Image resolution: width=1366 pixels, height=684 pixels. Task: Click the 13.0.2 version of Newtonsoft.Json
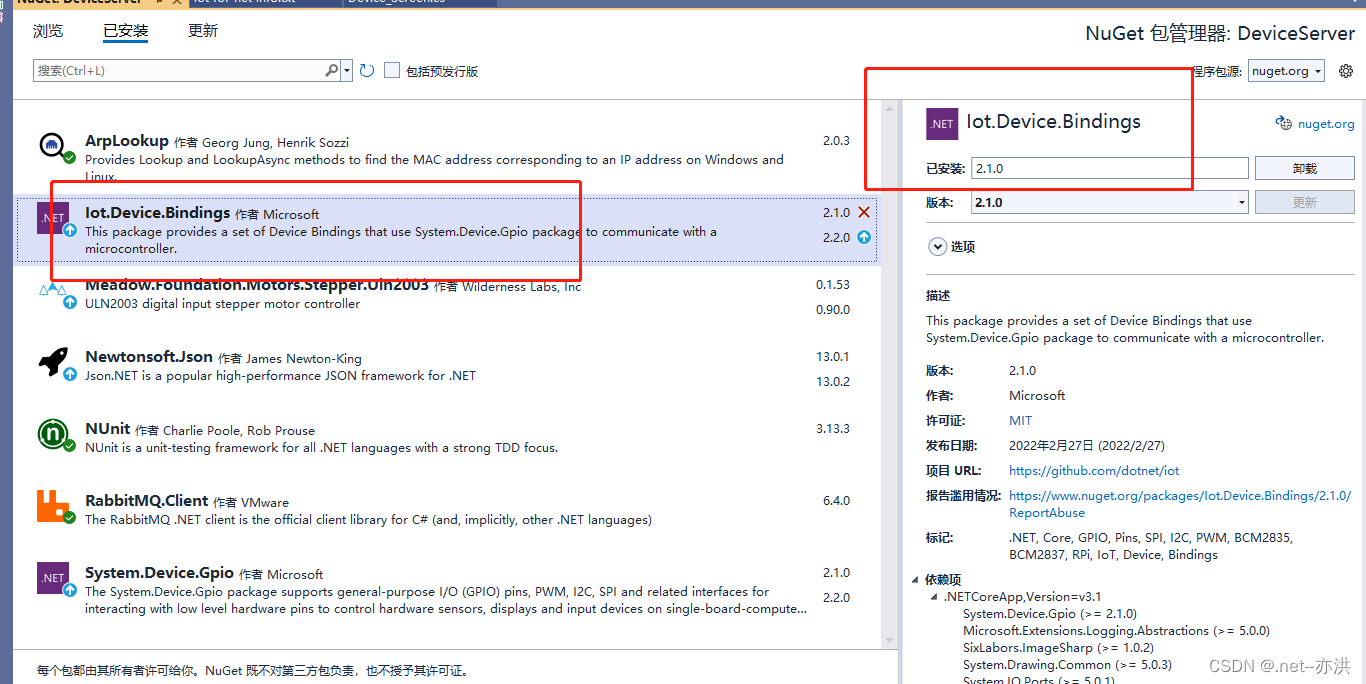(832, 382)
